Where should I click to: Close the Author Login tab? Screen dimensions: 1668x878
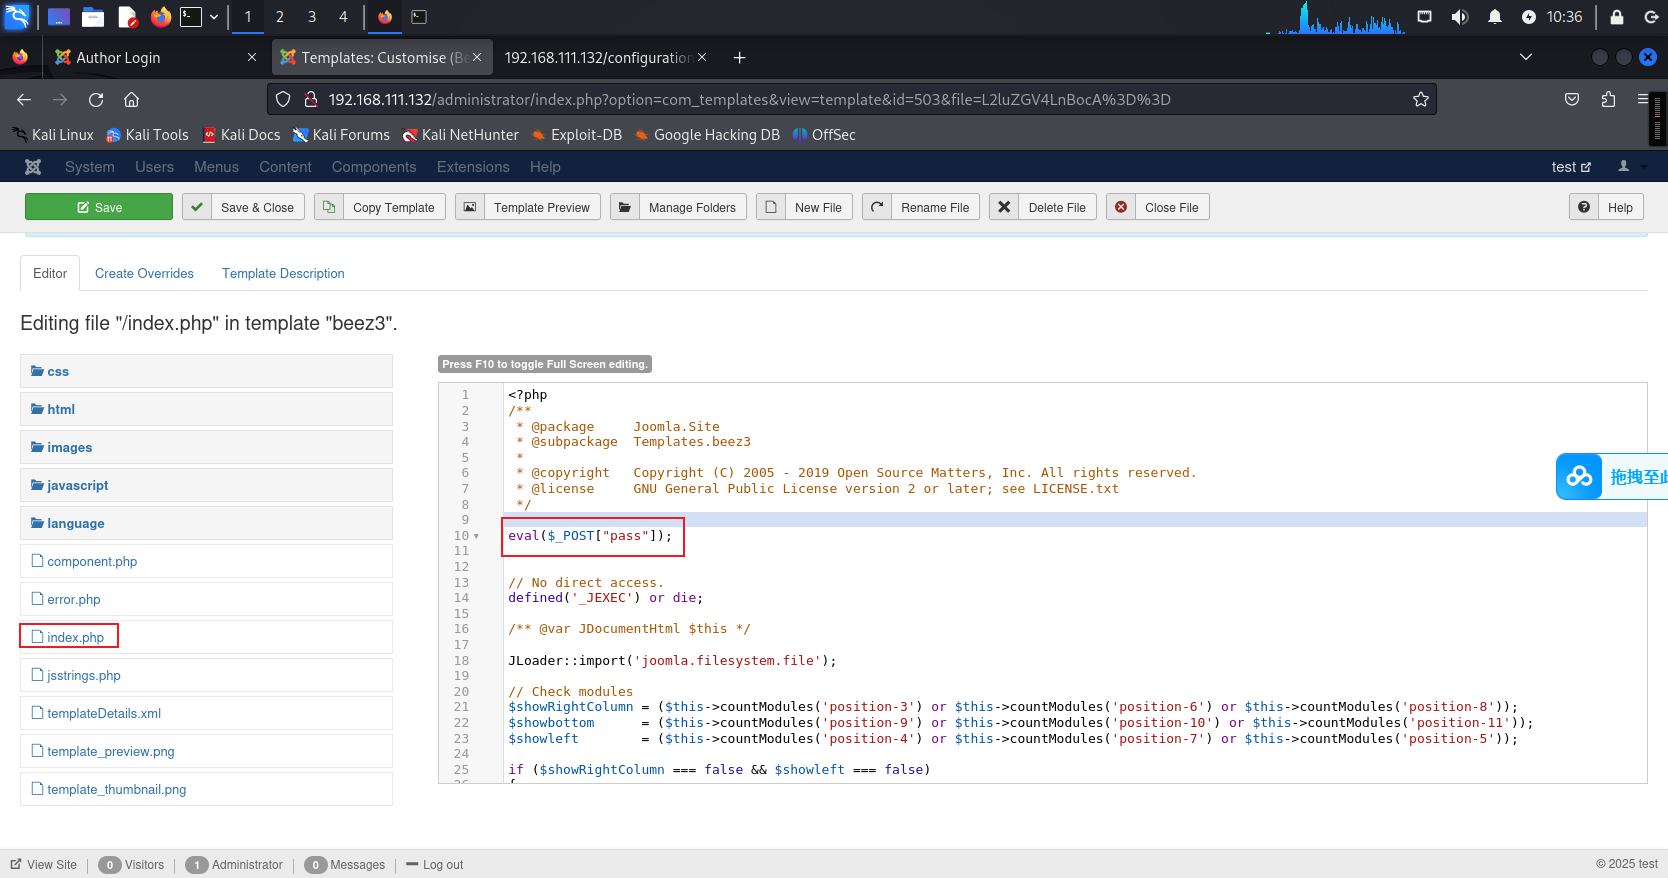pyautogui.click(x=251, y=58)
